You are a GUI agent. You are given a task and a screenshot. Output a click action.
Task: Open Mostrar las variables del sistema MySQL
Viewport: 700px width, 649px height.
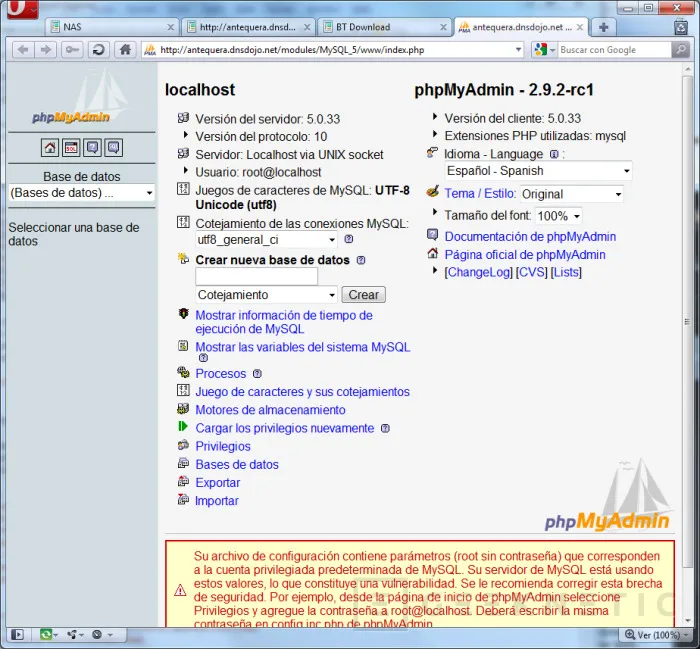(303, 347)
